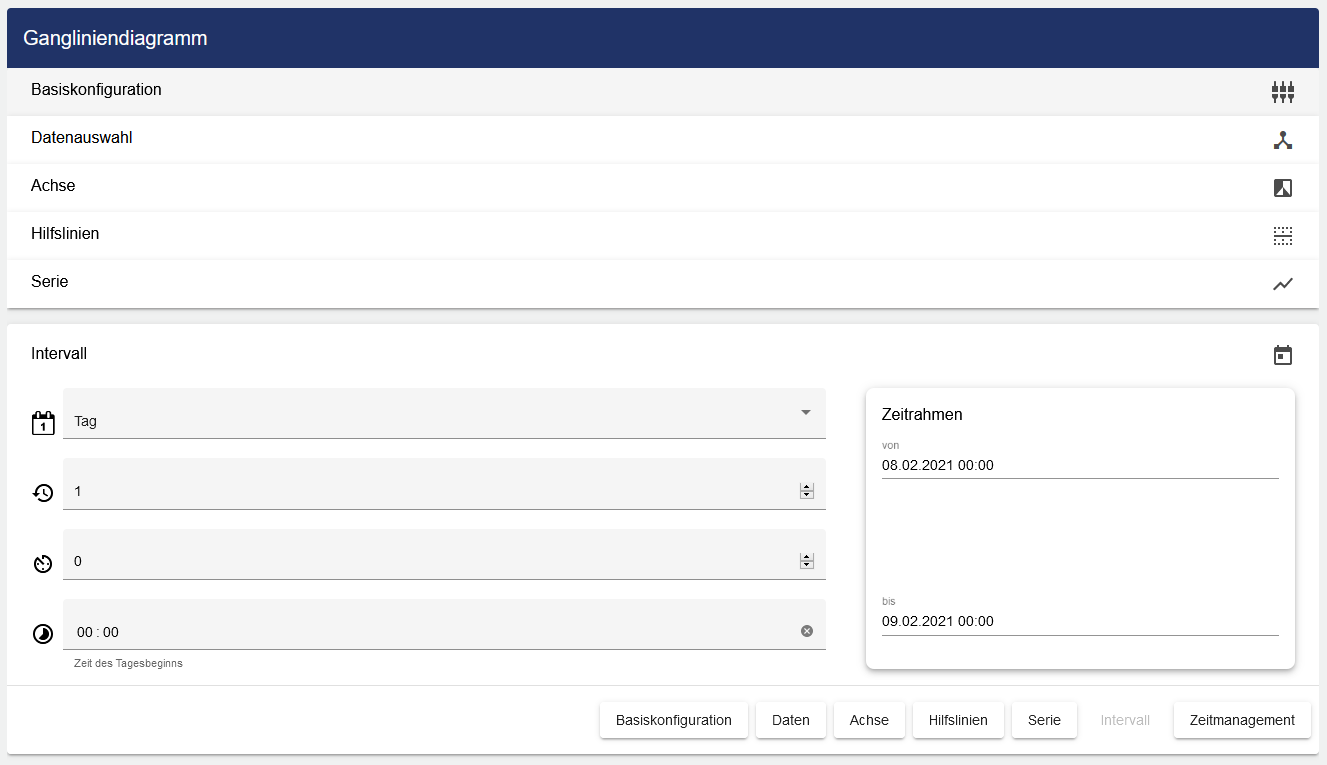Click the 'von' date field 08.02.2021

pos(1079,466)
